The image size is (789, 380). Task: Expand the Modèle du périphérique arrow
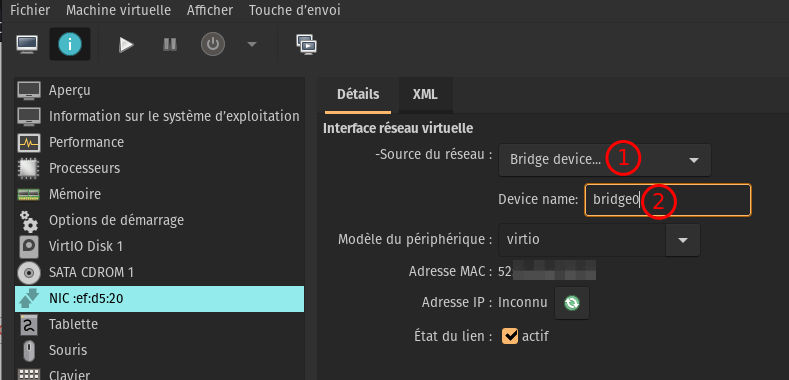point(683,240)
